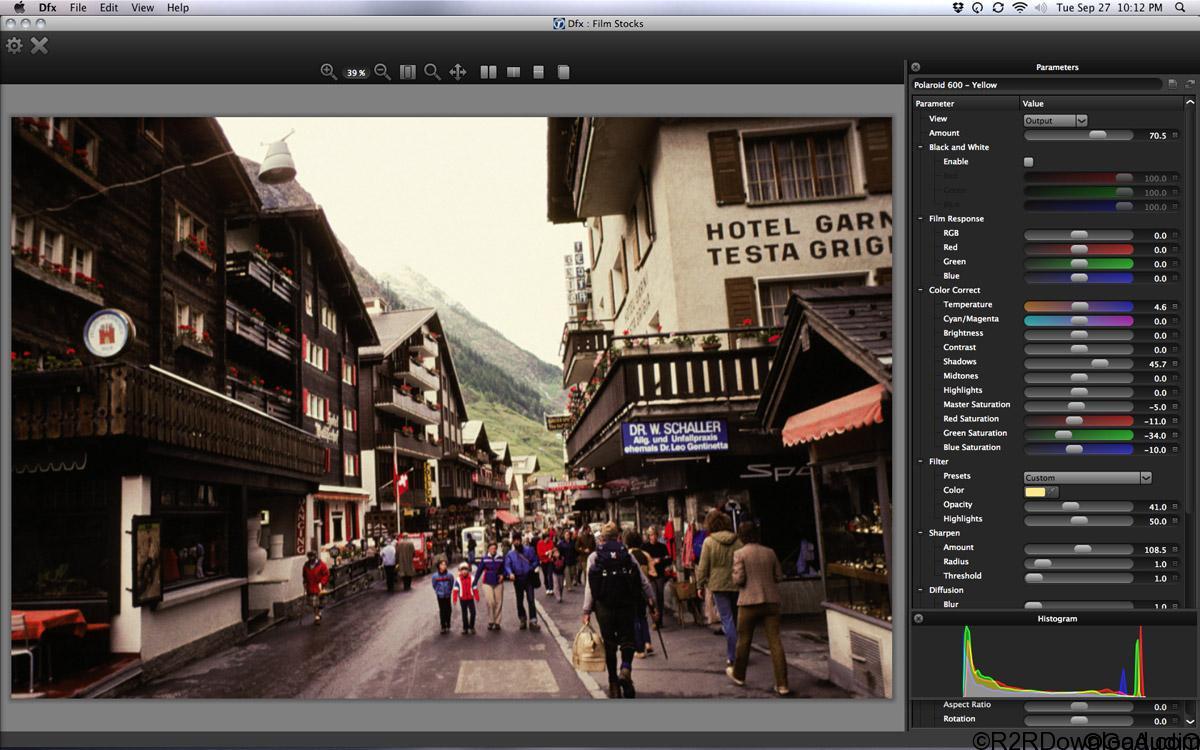Click the reset icon beside the preset name
Viewport: 1200px width, 750px height.
point(1190,85)
